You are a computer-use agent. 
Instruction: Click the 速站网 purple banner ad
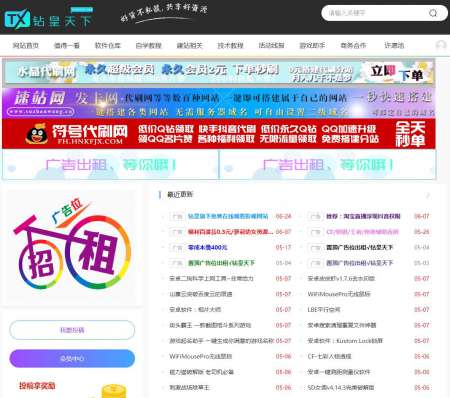[219, 103]
